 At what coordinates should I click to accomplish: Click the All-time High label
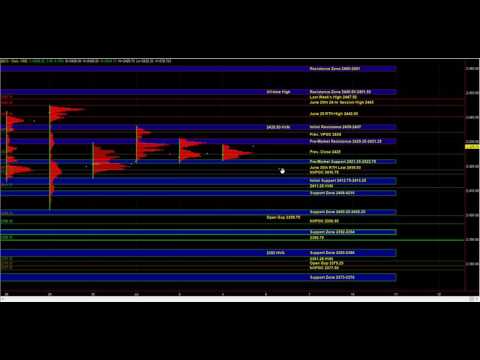point(278,92)
